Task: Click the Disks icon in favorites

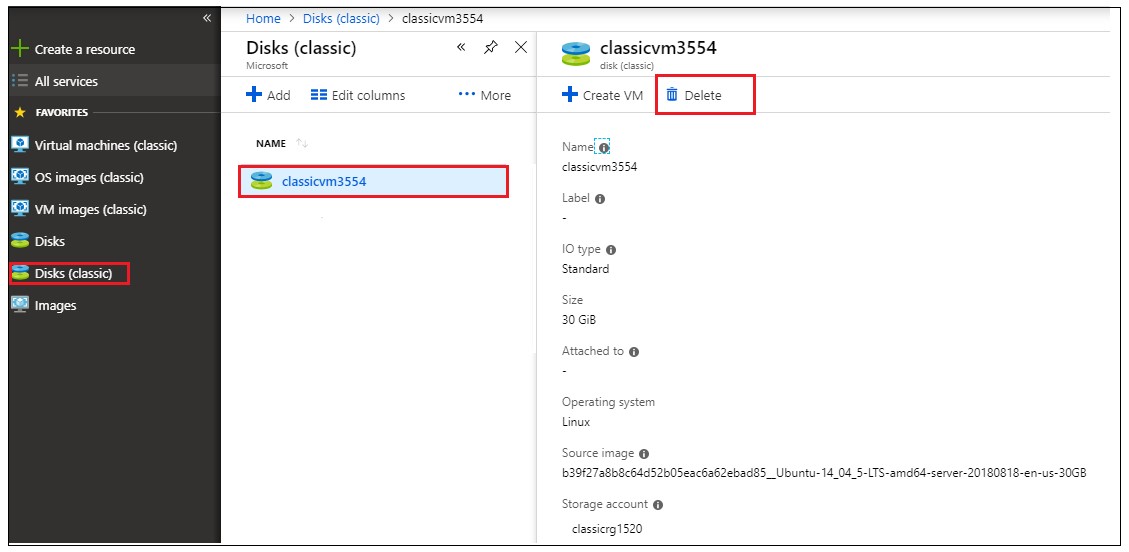Action: 20,241
